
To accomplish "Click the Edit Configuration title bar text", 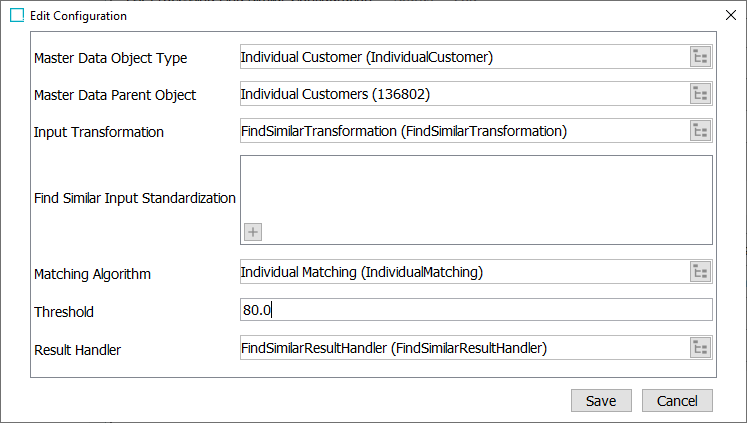I will (80, 16).
